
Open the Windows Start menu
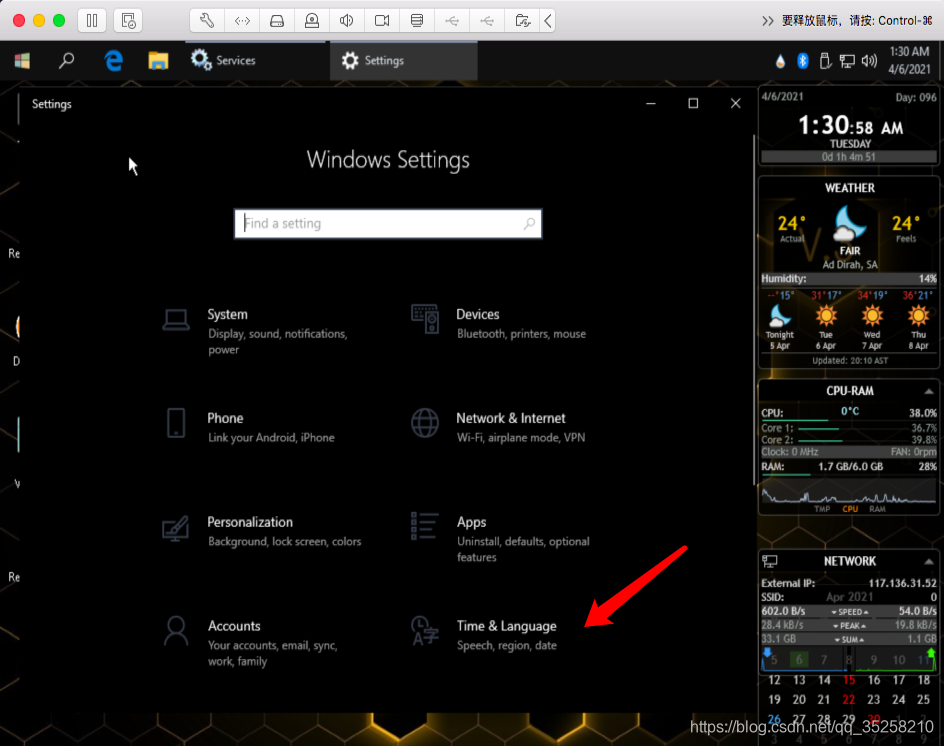(x=22, y=60)
